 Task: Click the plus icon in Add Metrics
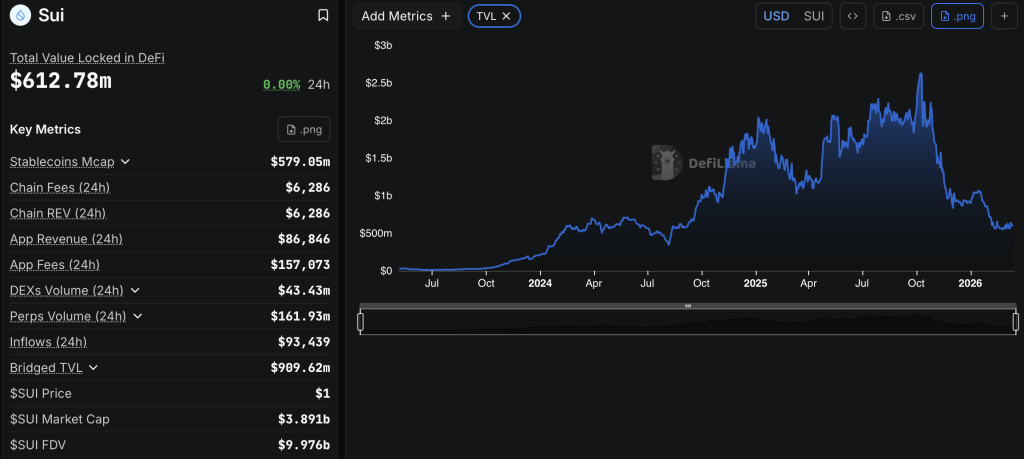click(x=446, y=16)
